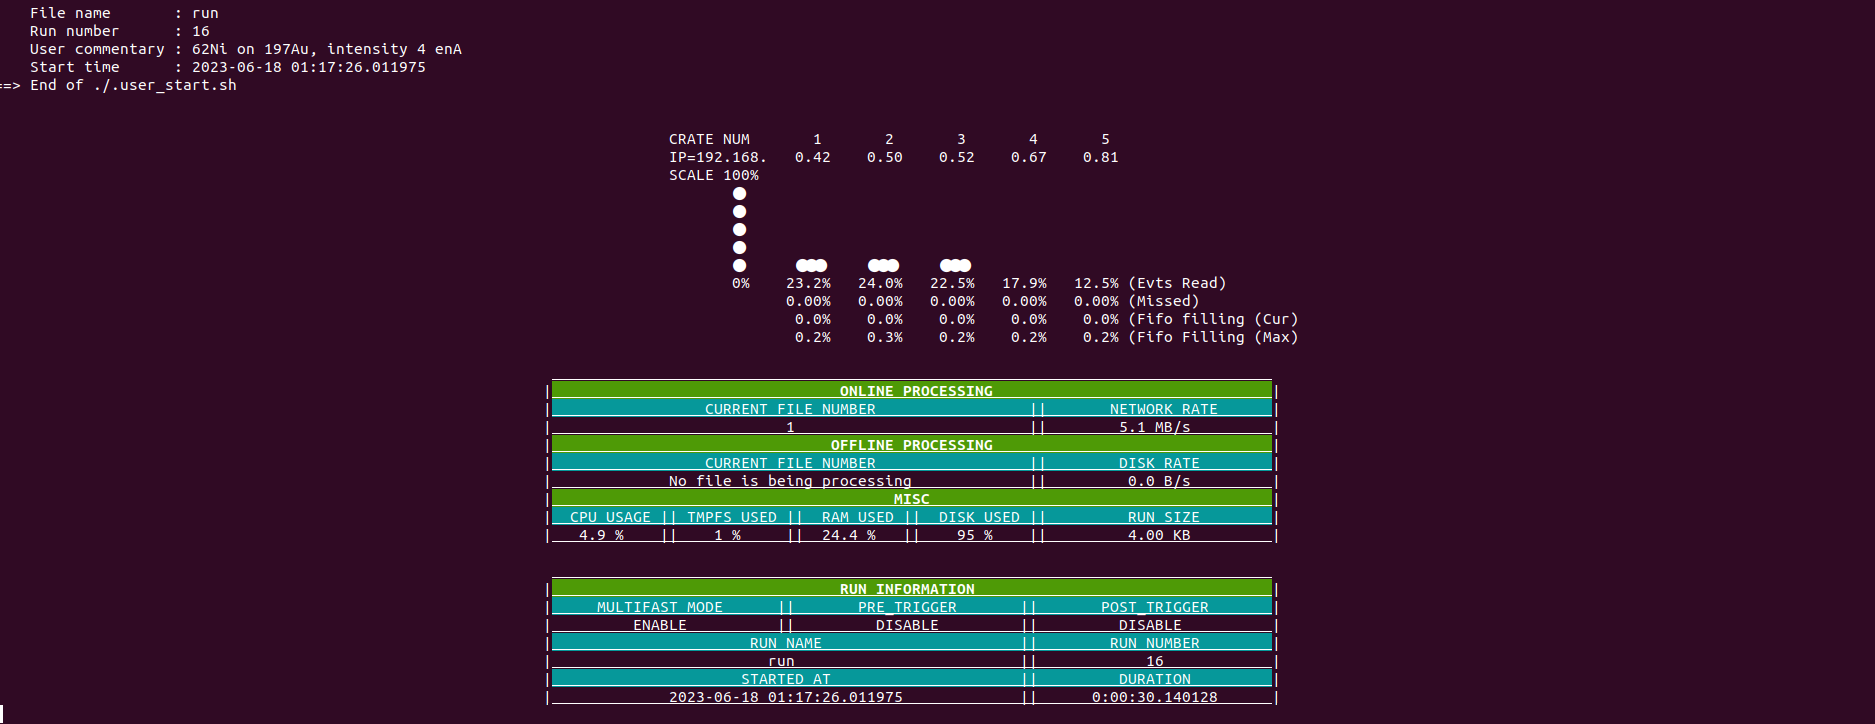Click the SCALE 100% label
Screen dimensions: 1875x724
[713, 175]
